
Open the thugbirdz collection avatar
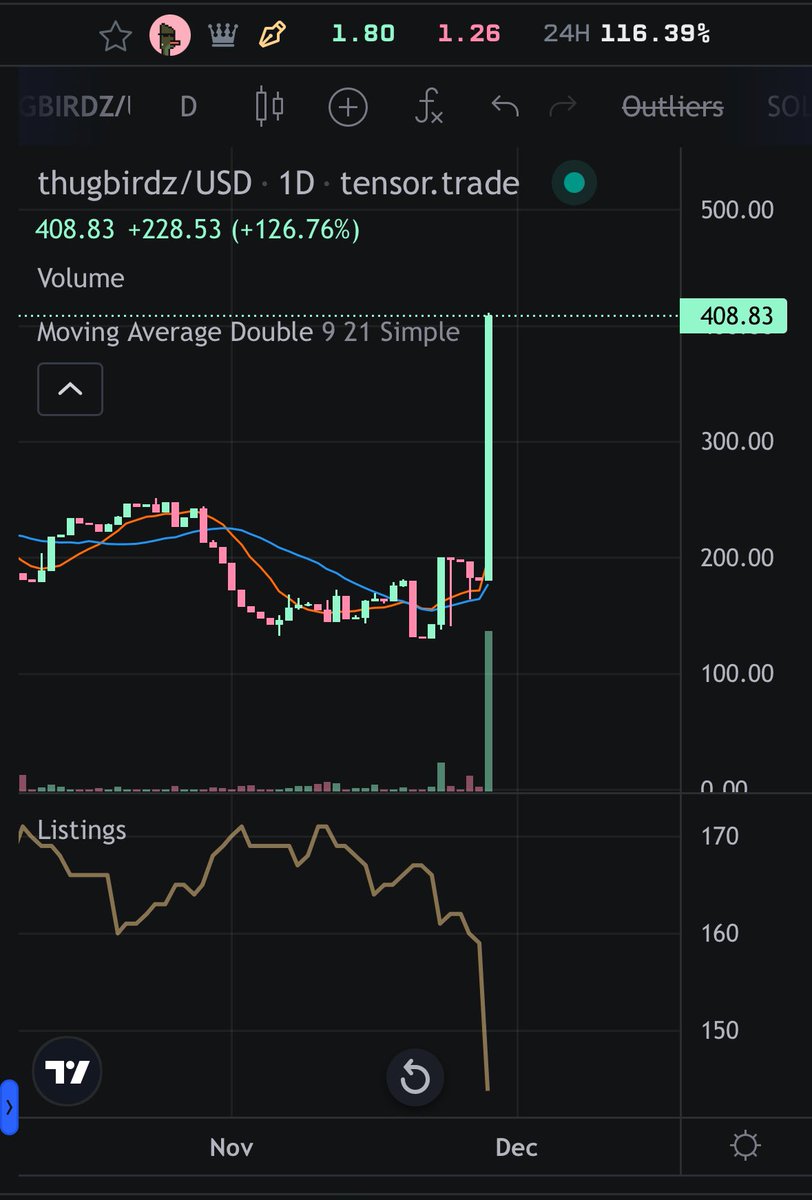(x=170, y=37)
